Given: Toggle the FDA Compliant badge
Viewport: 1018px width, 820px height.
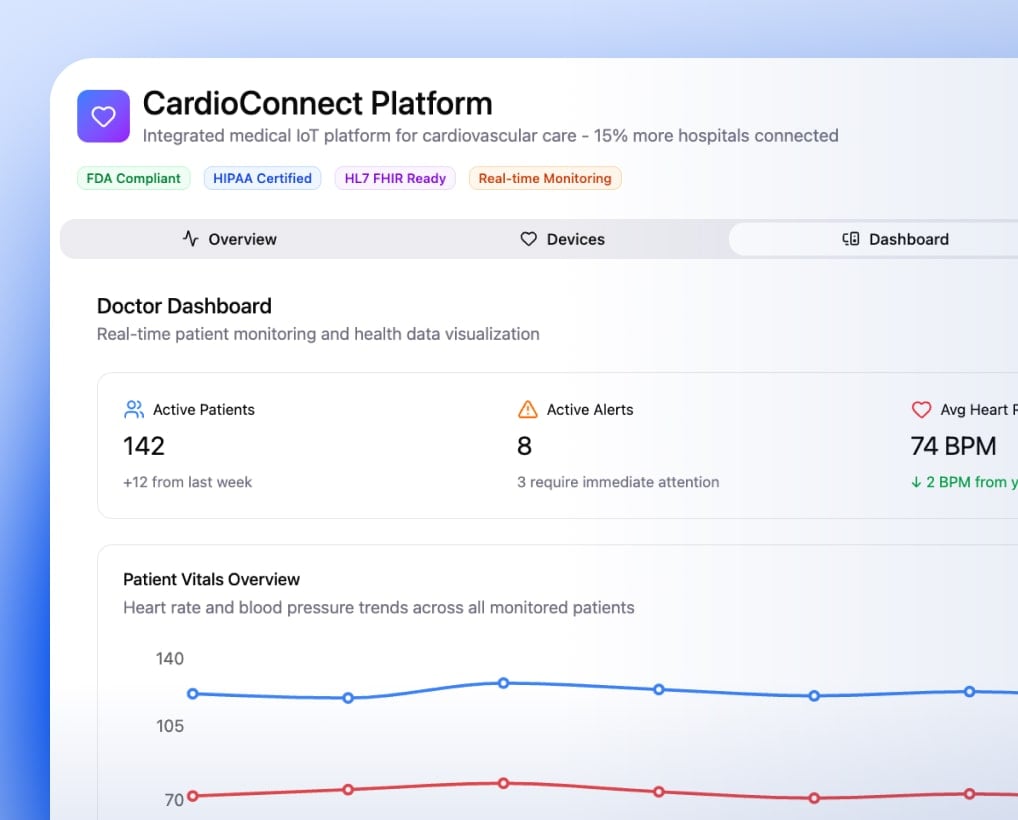Looking at the screenshot, I should point(133,178).
